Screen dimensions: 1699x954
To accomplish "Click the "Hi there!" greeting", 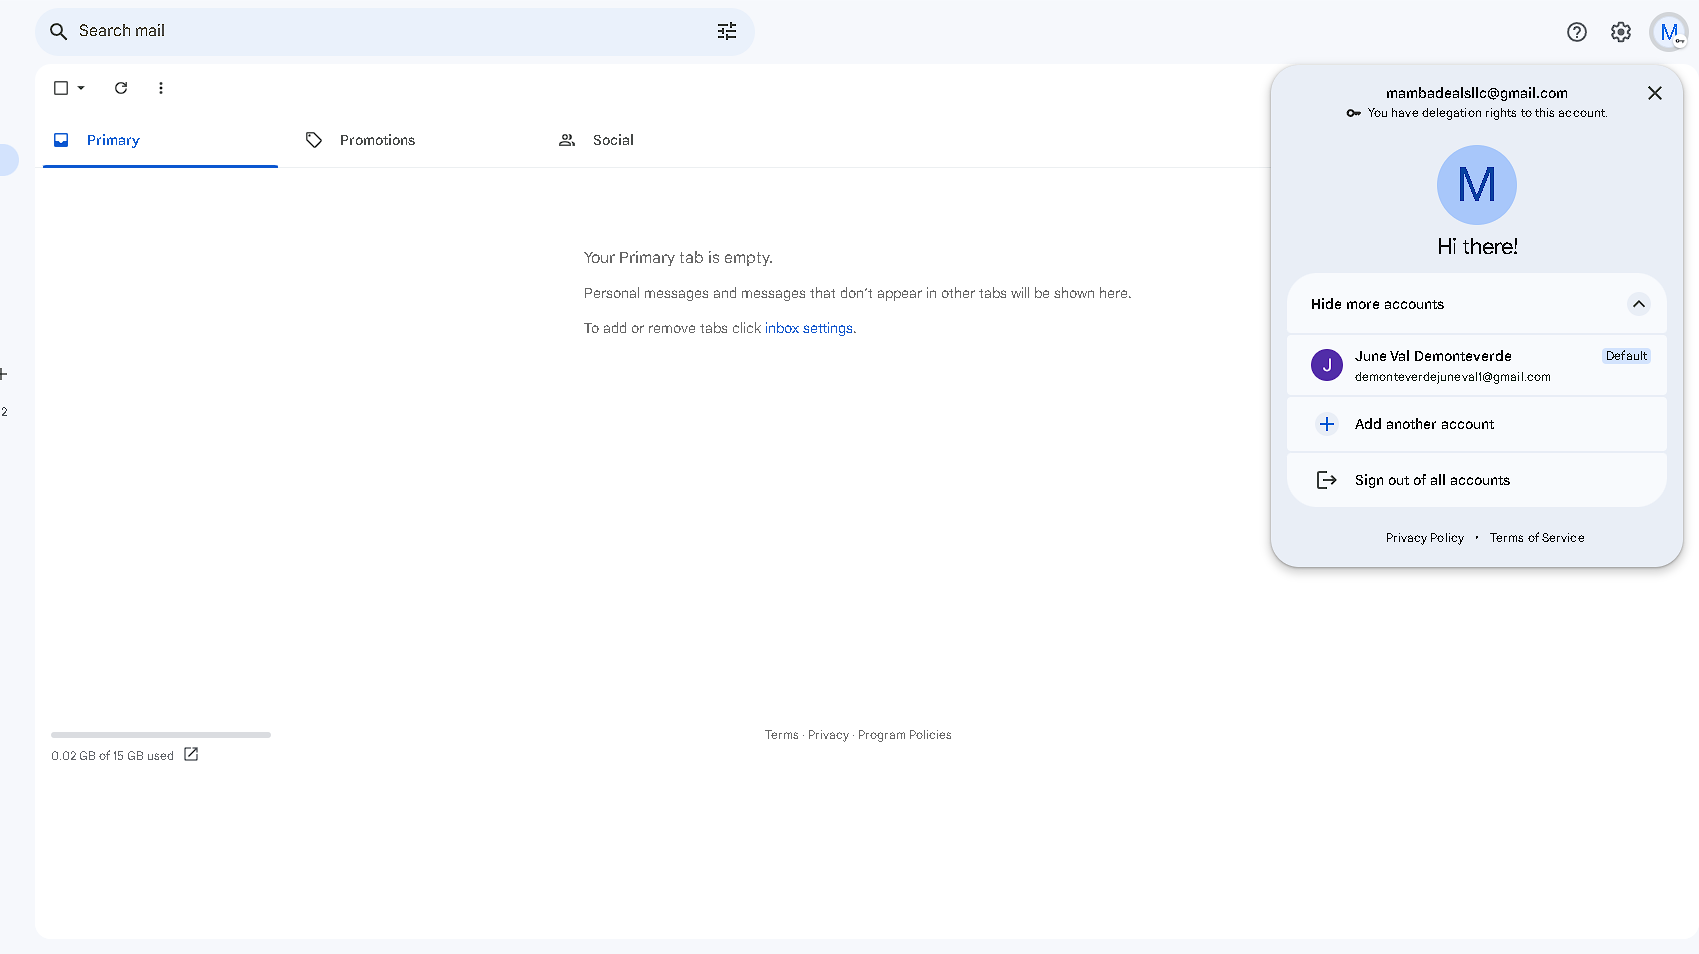I will tap(1477, 246).
